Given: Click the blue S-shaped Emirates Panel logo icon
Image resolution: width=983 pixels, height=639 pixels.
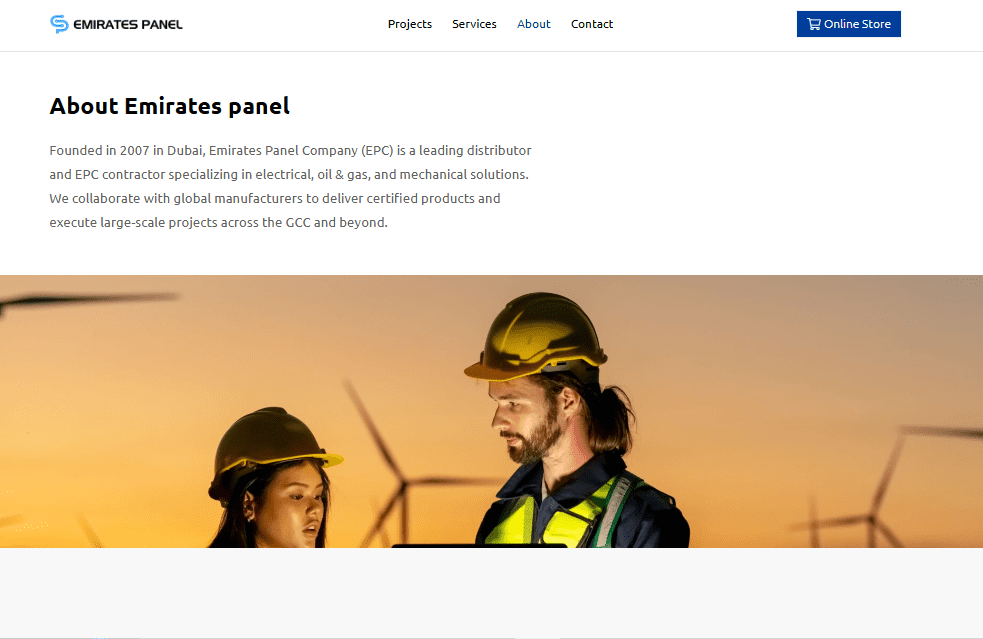Looking at the screenshot, I should tap(59, 24).
